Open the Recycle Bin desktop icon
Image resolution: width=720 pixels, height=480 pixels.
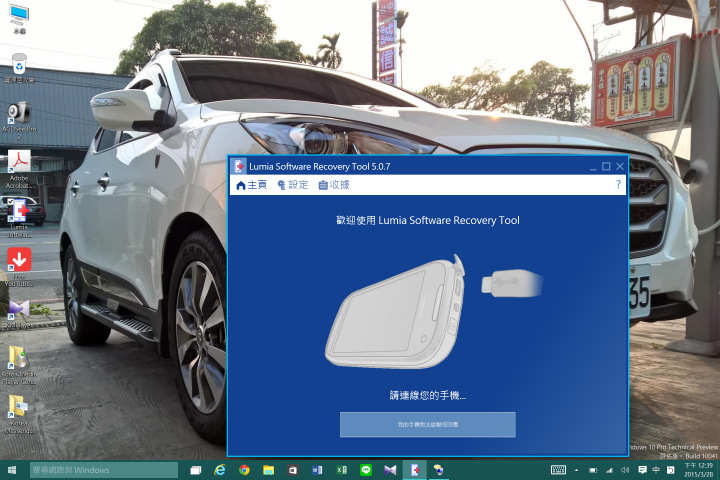(19, 68)
